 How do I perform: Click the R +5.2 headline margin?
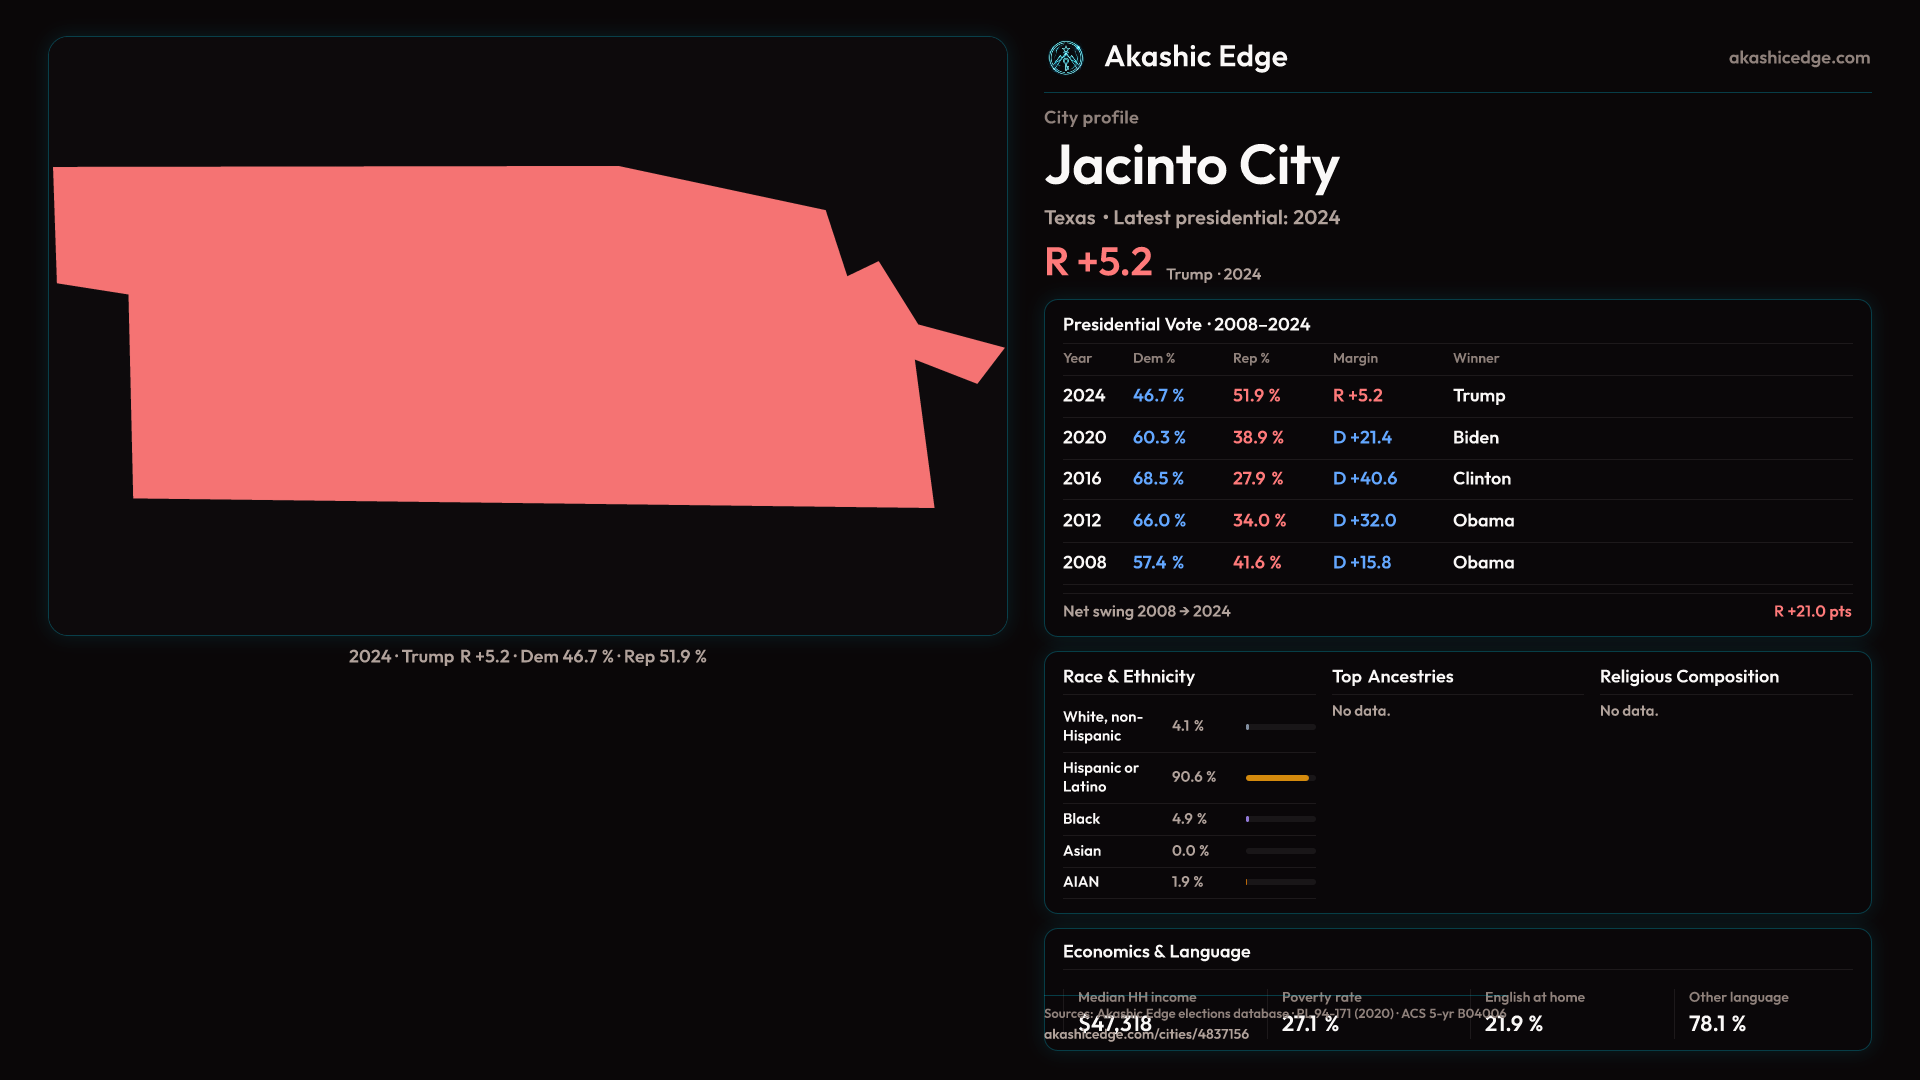tap(1098, 263)
